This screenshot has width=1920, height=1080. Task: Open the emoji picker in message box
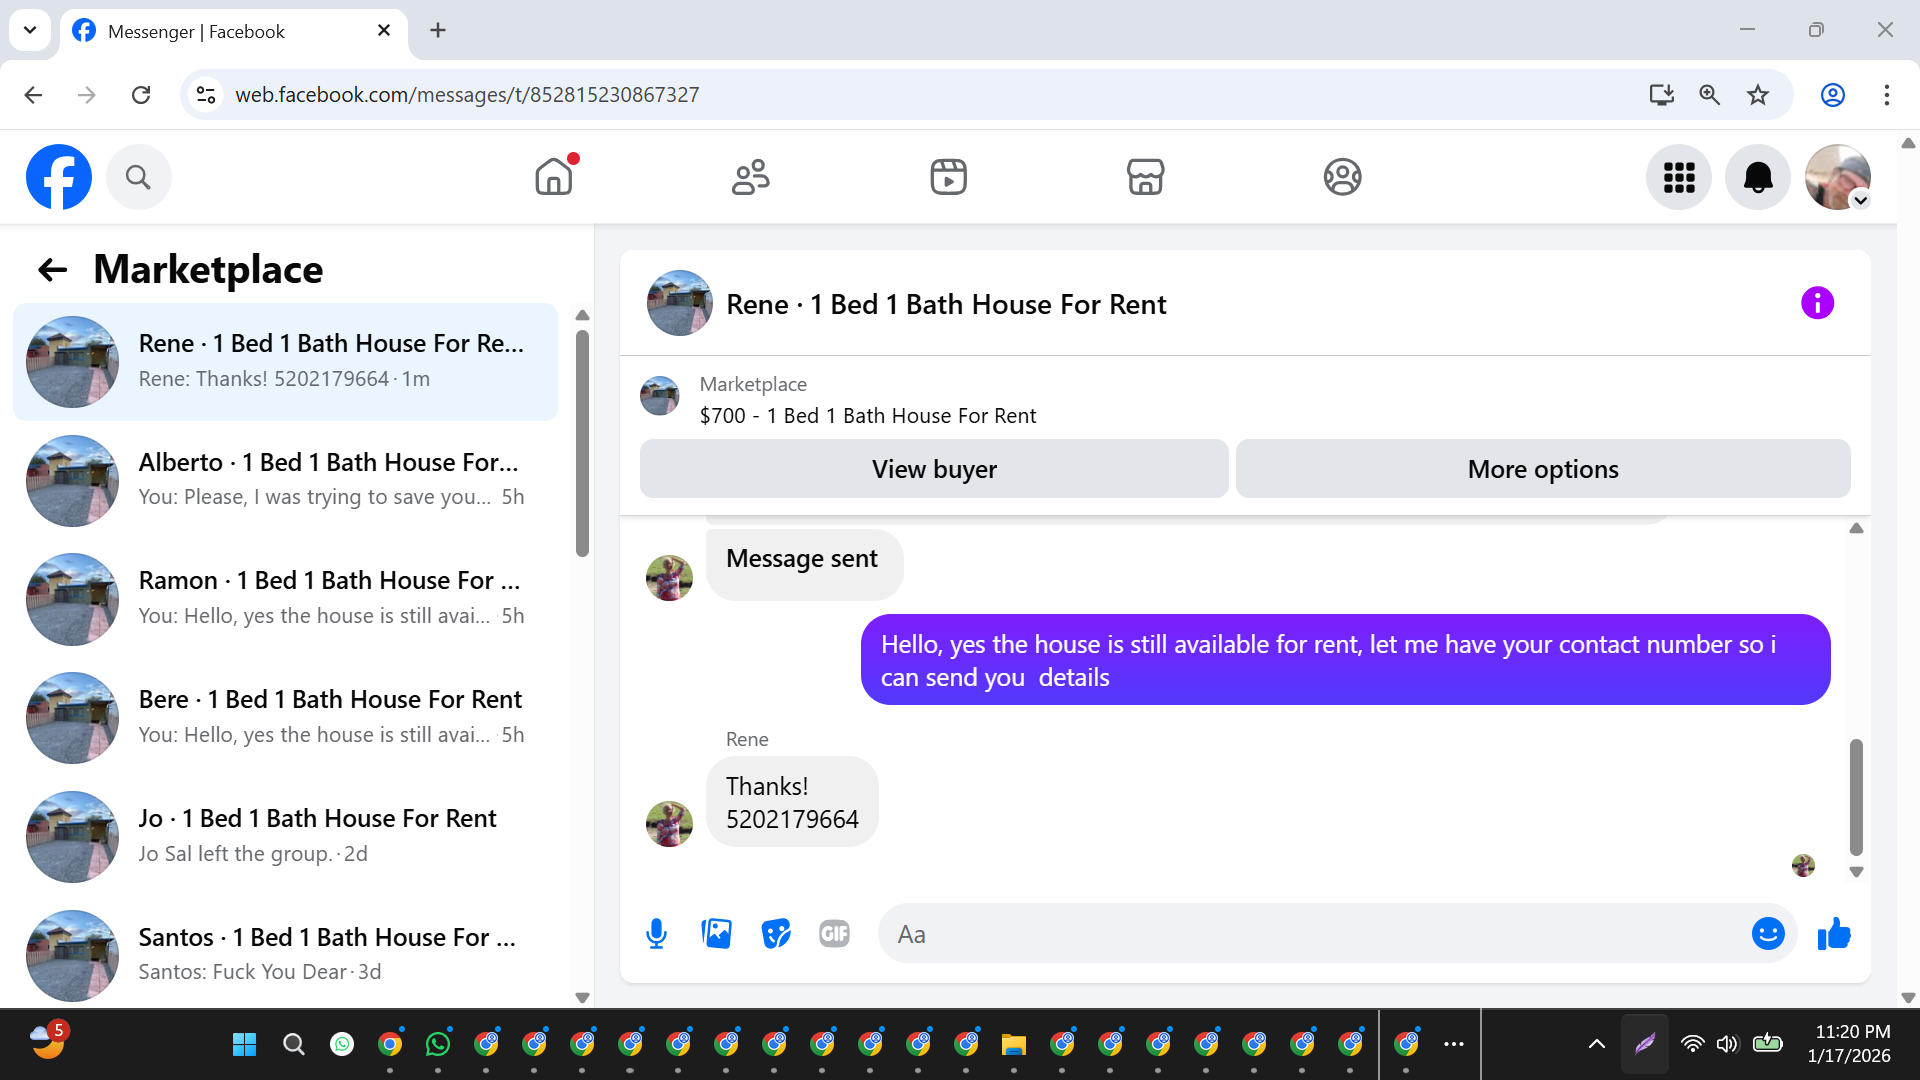(1767, 934)
